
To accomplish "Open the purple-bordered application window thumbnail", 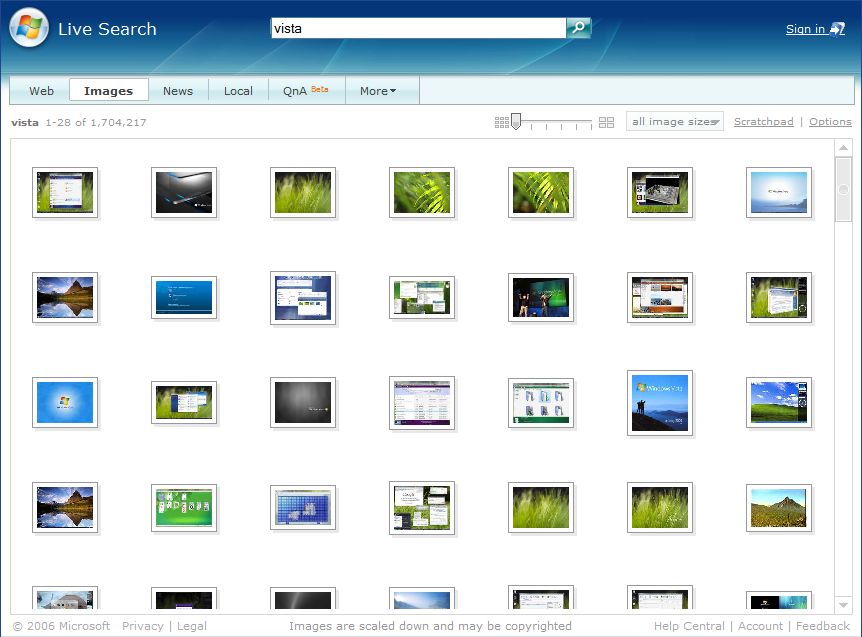I will (x=422, y=403).
